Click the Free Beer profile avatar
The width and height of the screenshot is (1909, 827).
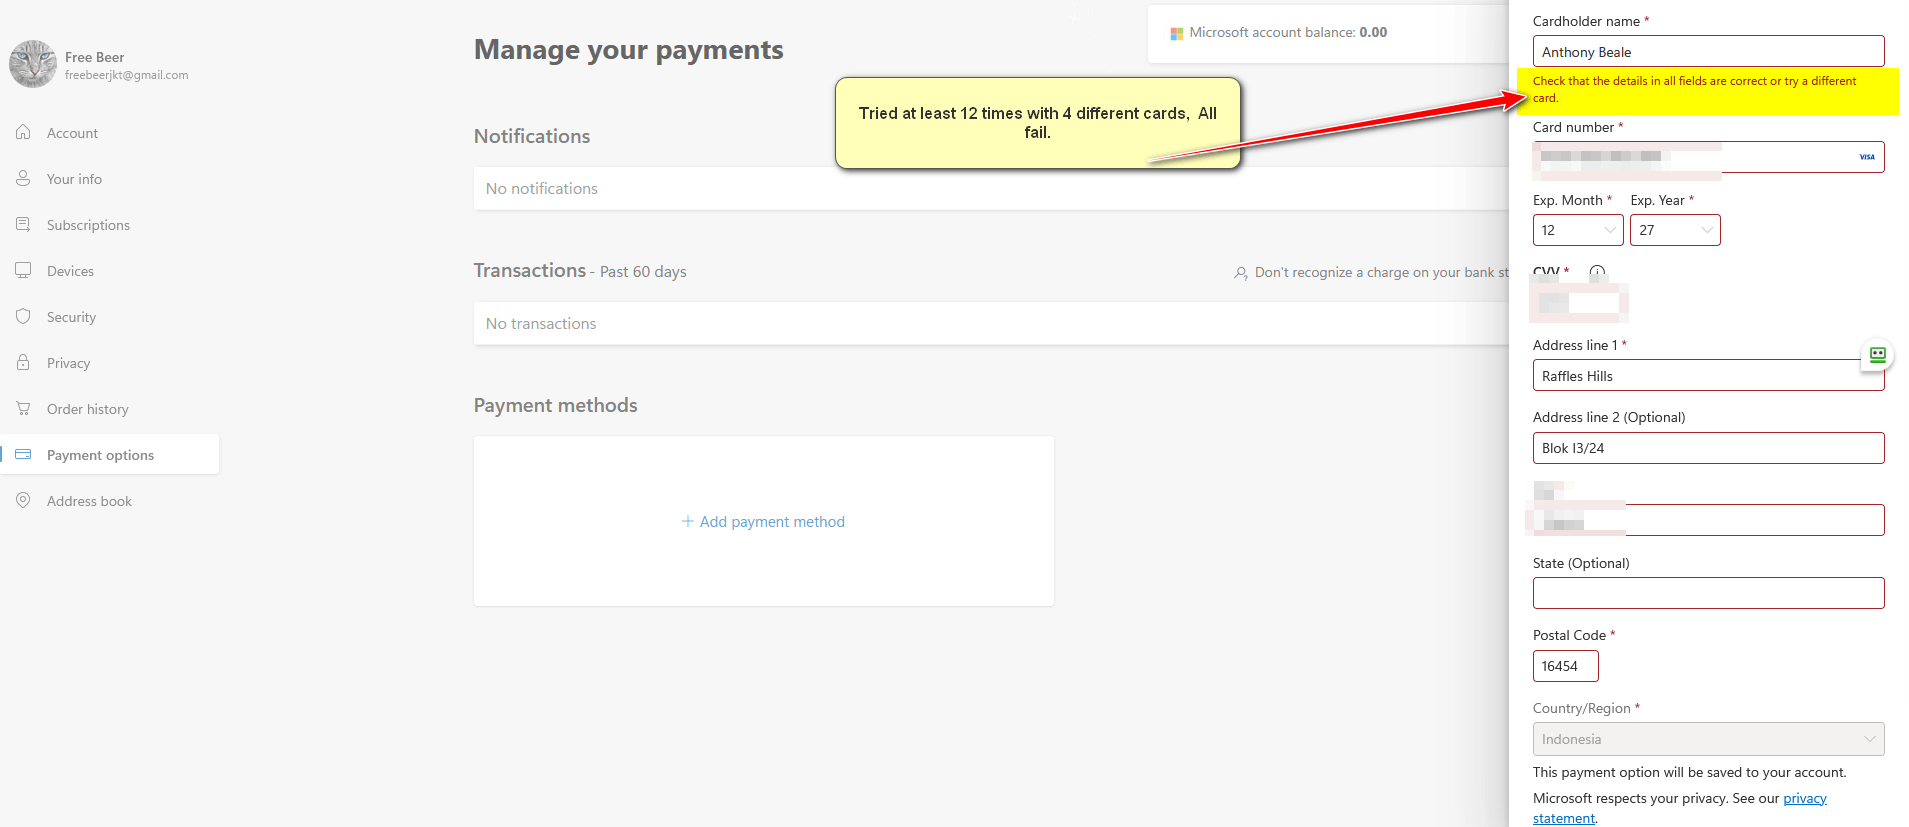[x=33, y=64]
